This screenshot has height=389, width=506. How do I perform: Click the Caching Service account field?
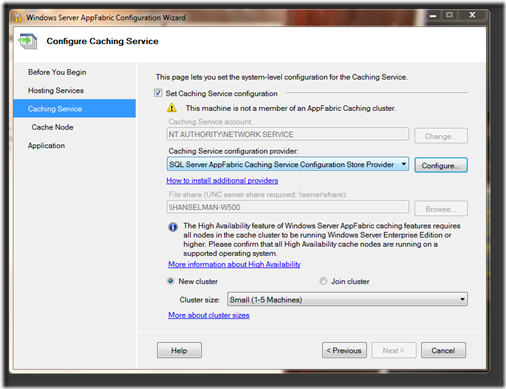pyautogui.click(x=288, y=134)
